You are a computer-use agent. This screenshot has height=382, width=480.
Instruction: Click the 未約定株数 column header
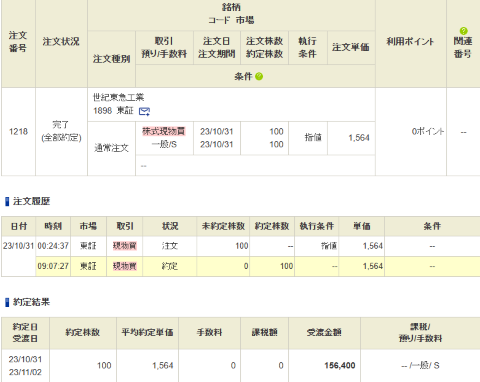223,226
